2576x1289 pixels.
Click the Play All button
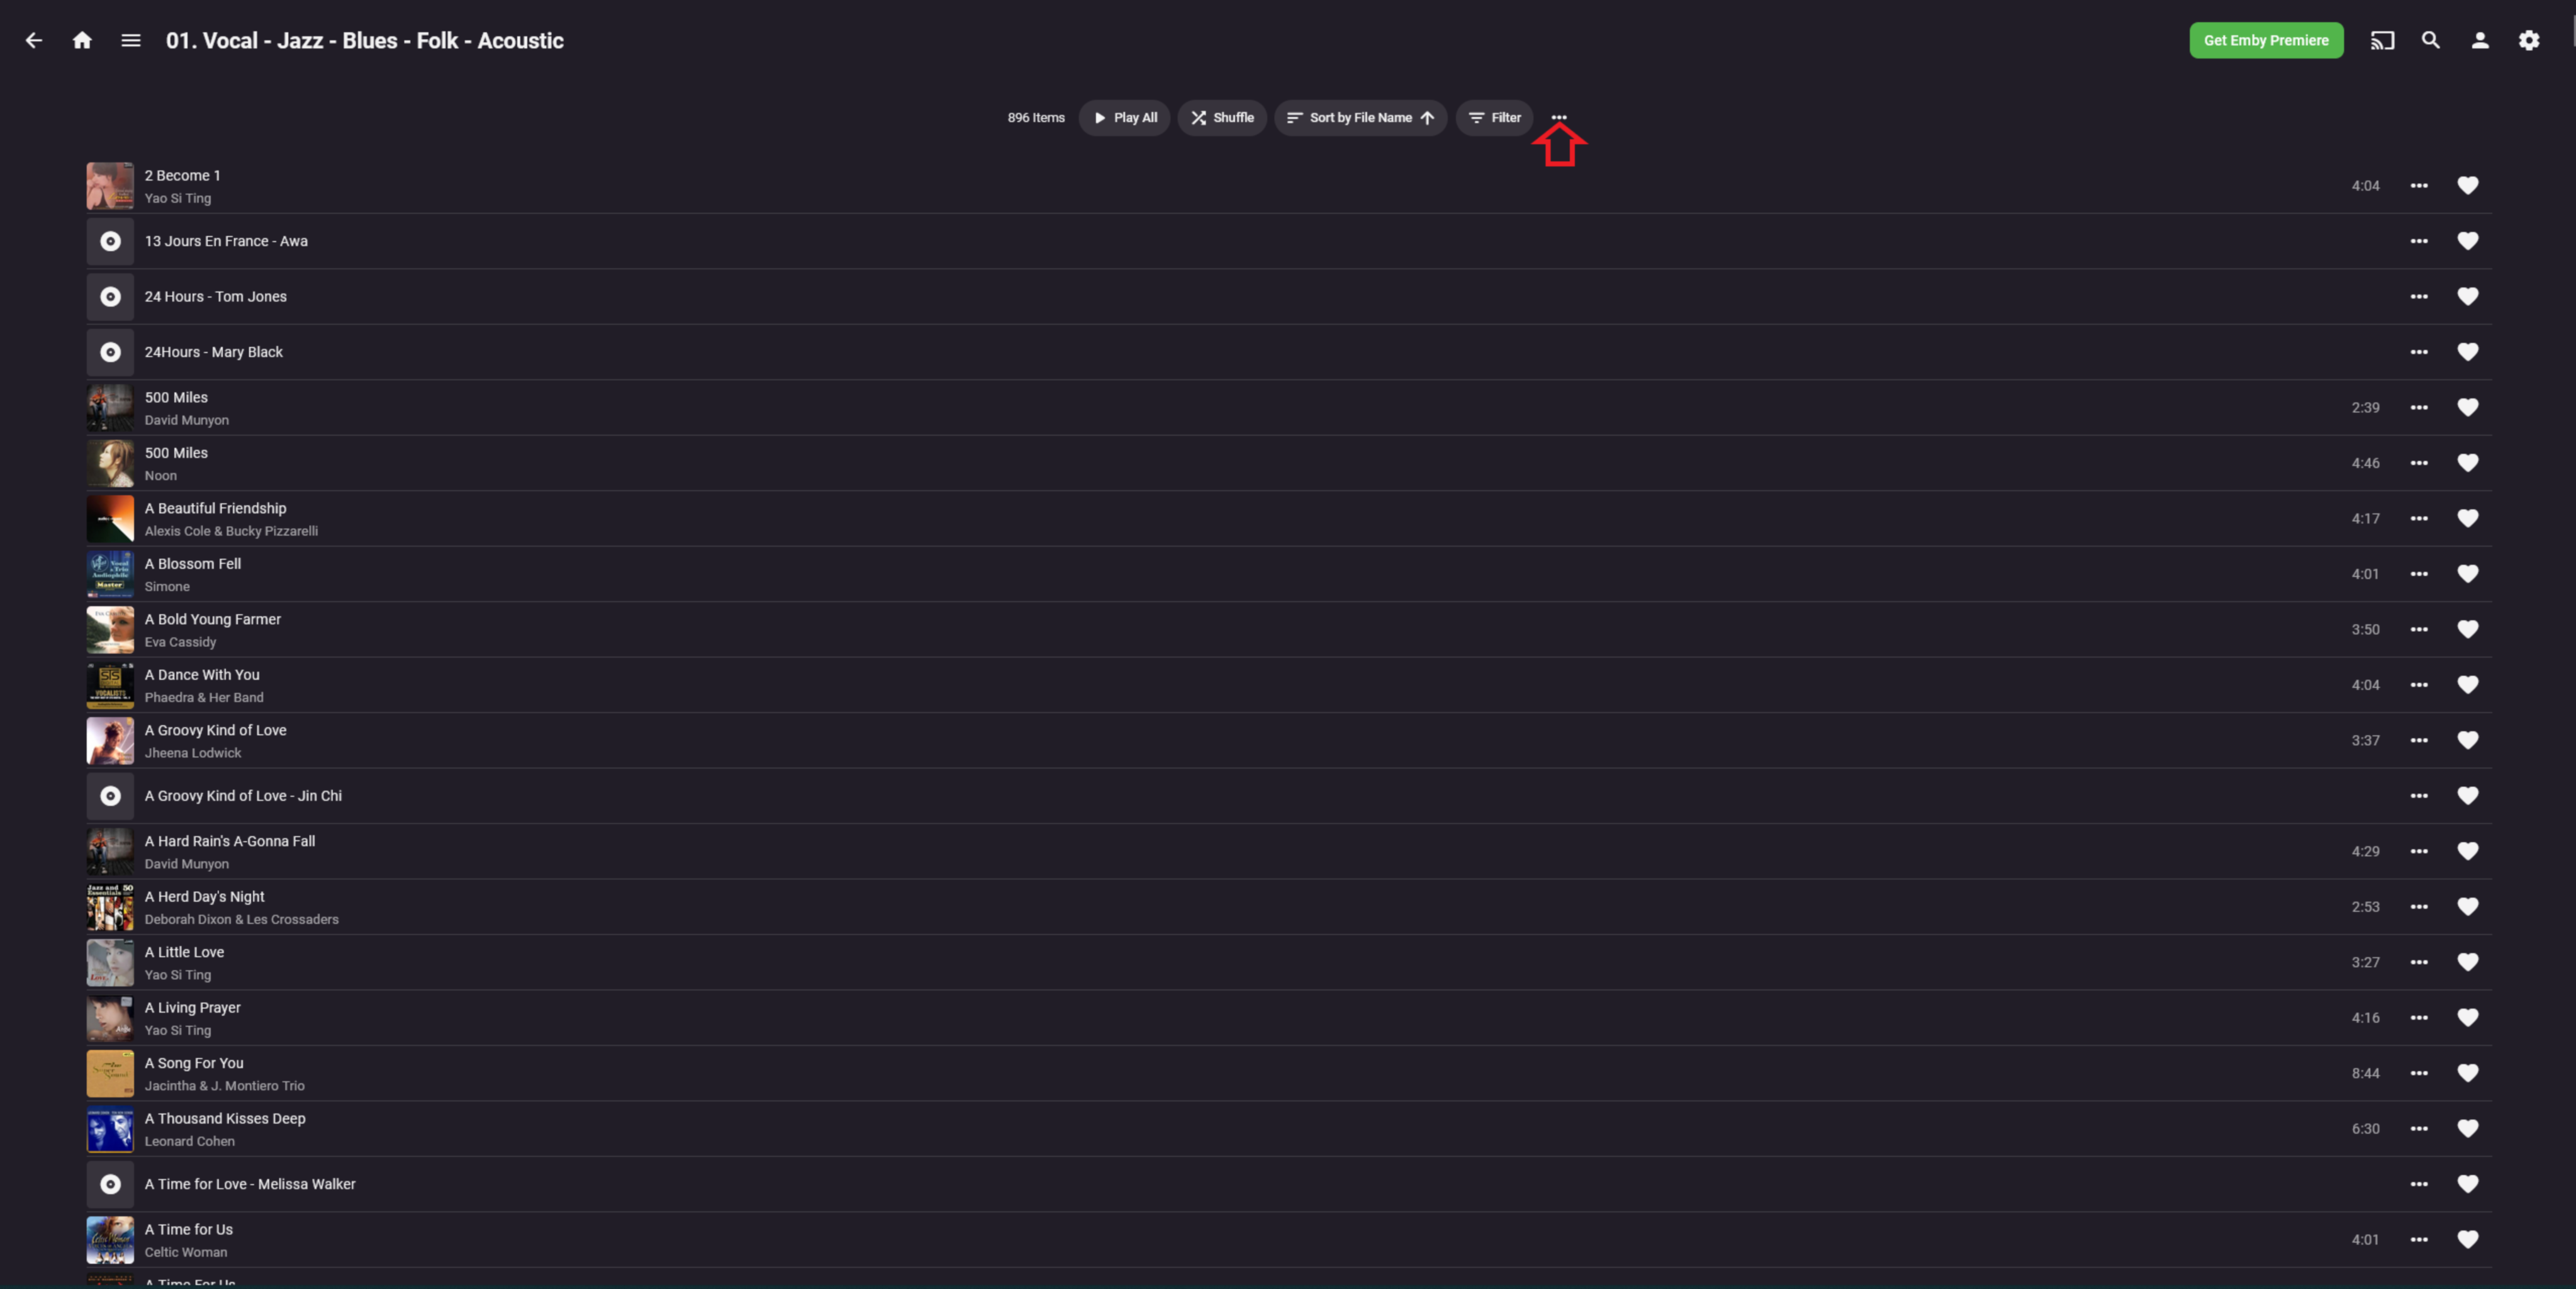pyautogui.click(x=1124, y=116)
